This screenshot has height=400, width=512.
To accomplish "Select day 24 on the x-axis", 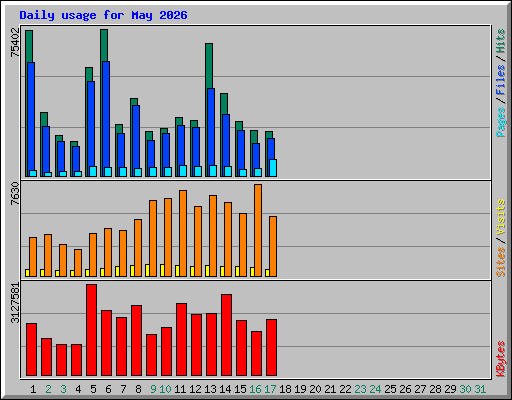I will point(375,389).
